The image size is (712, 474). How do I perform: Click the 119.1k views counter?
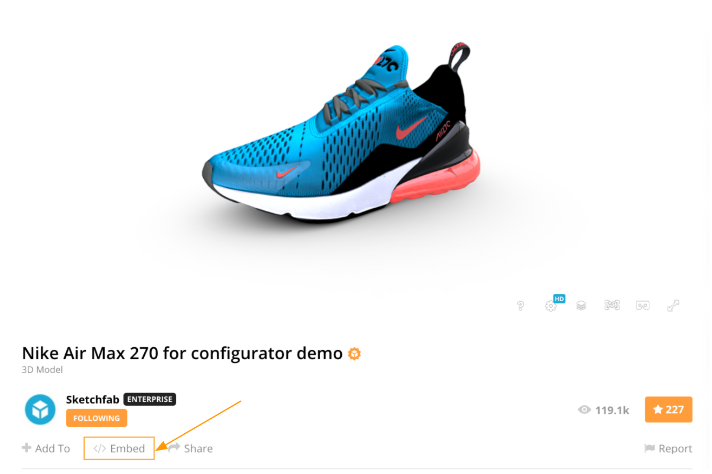603,410
